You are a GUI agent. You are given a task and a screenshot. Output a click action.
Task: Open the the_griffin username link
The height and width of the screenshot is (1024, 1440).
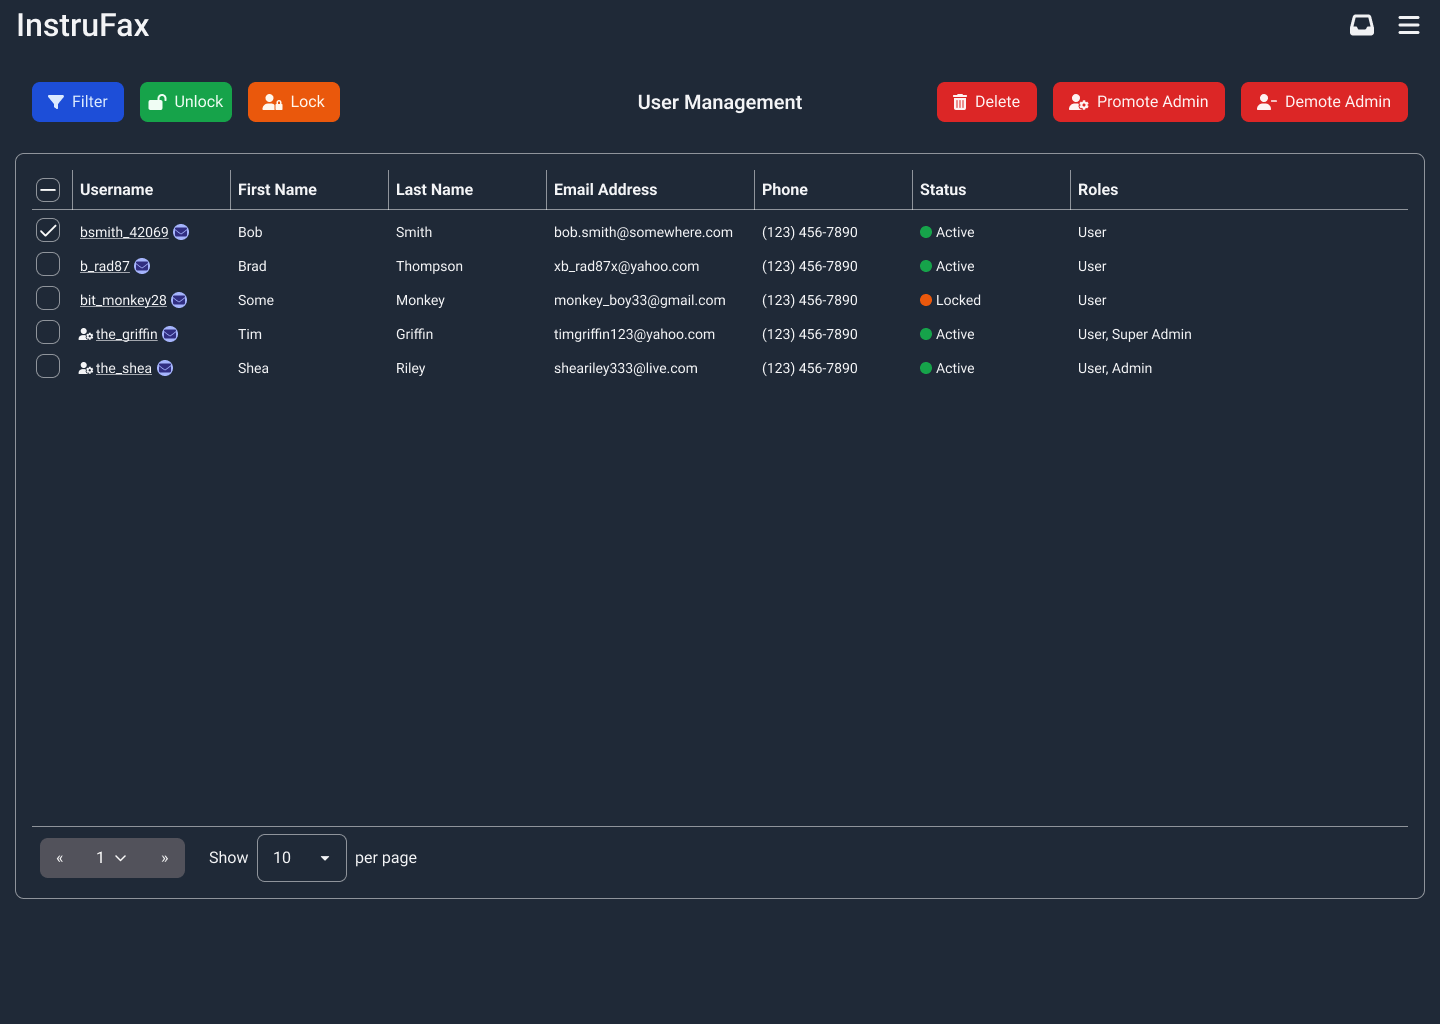(x=125, y=334)
